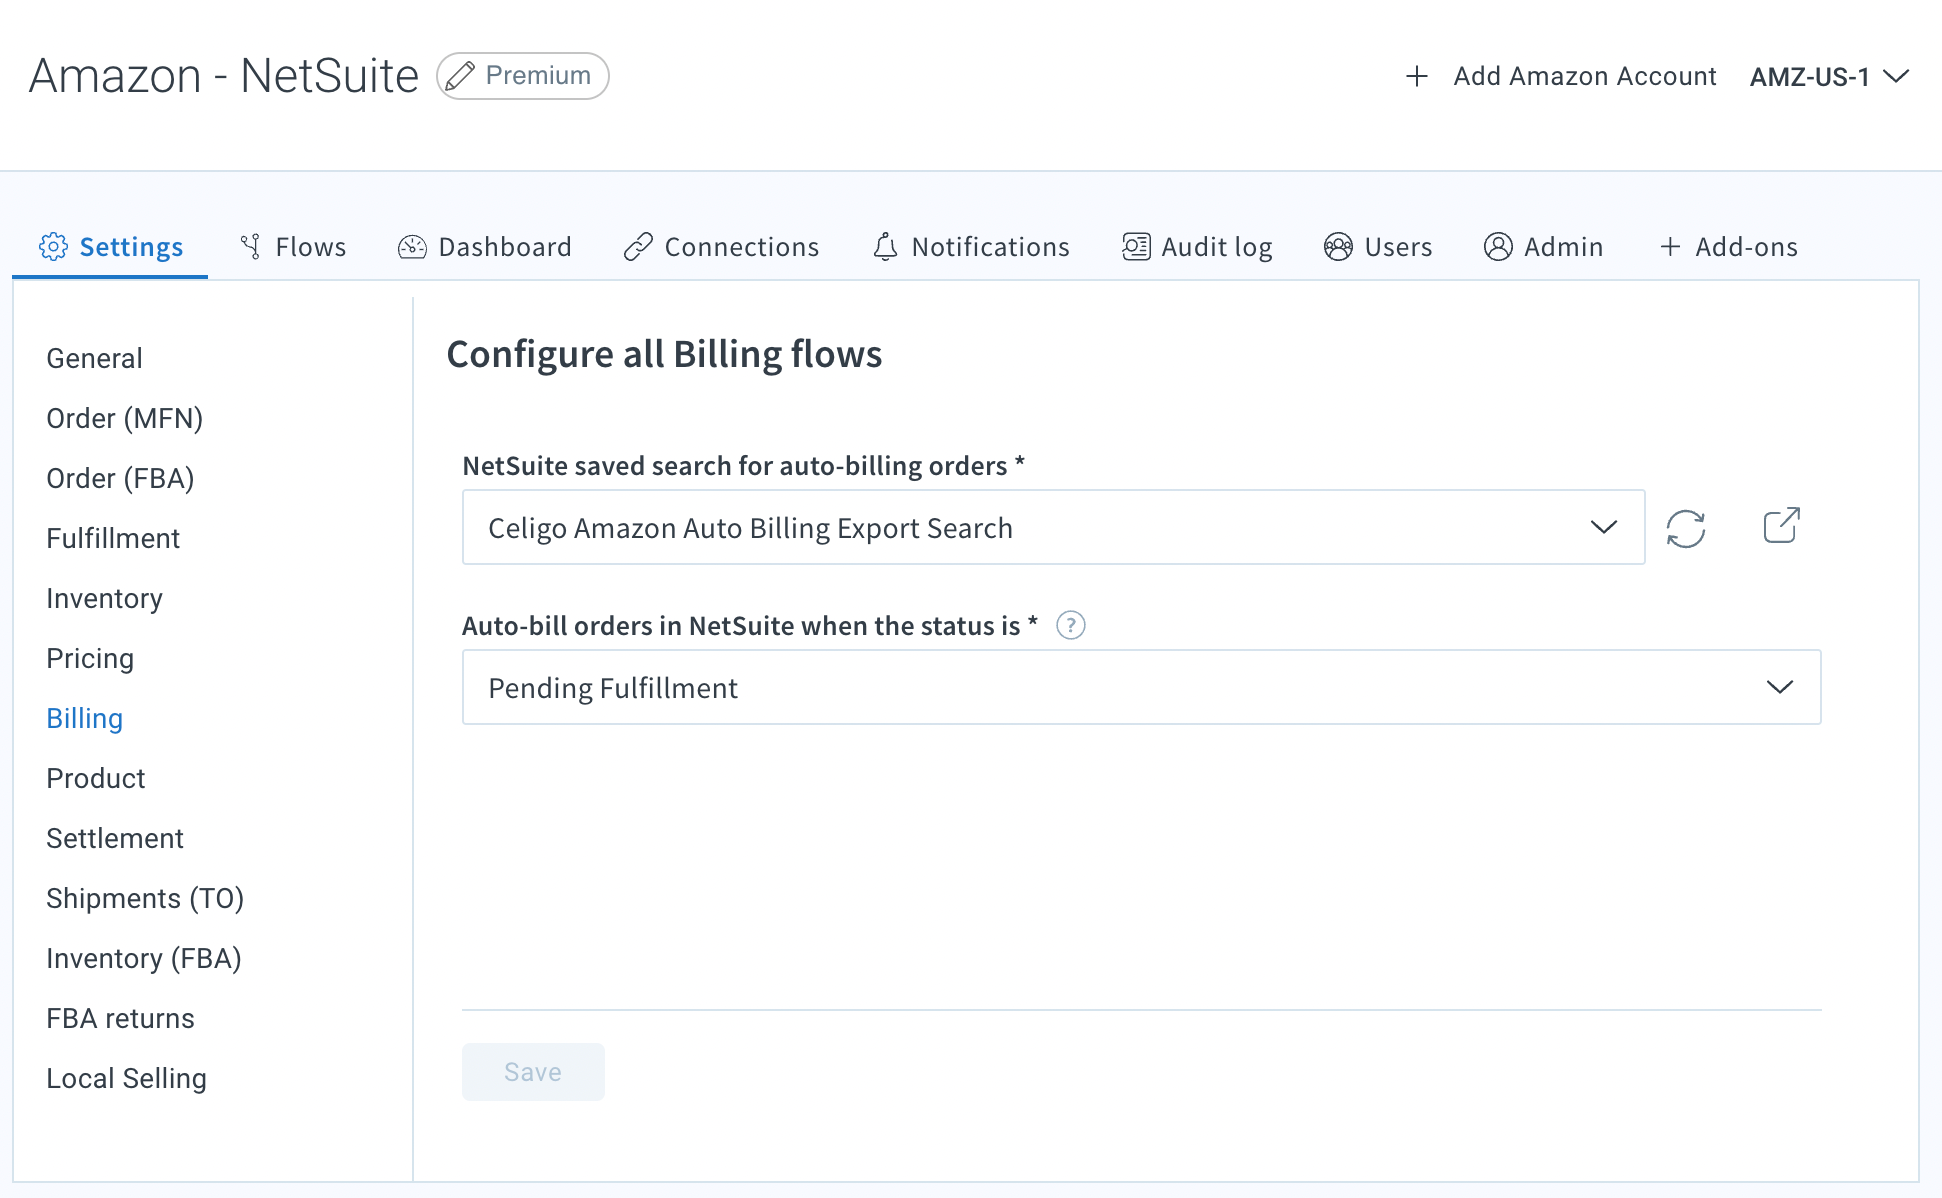Open Shipments (TO) settings section

point(145,898)
